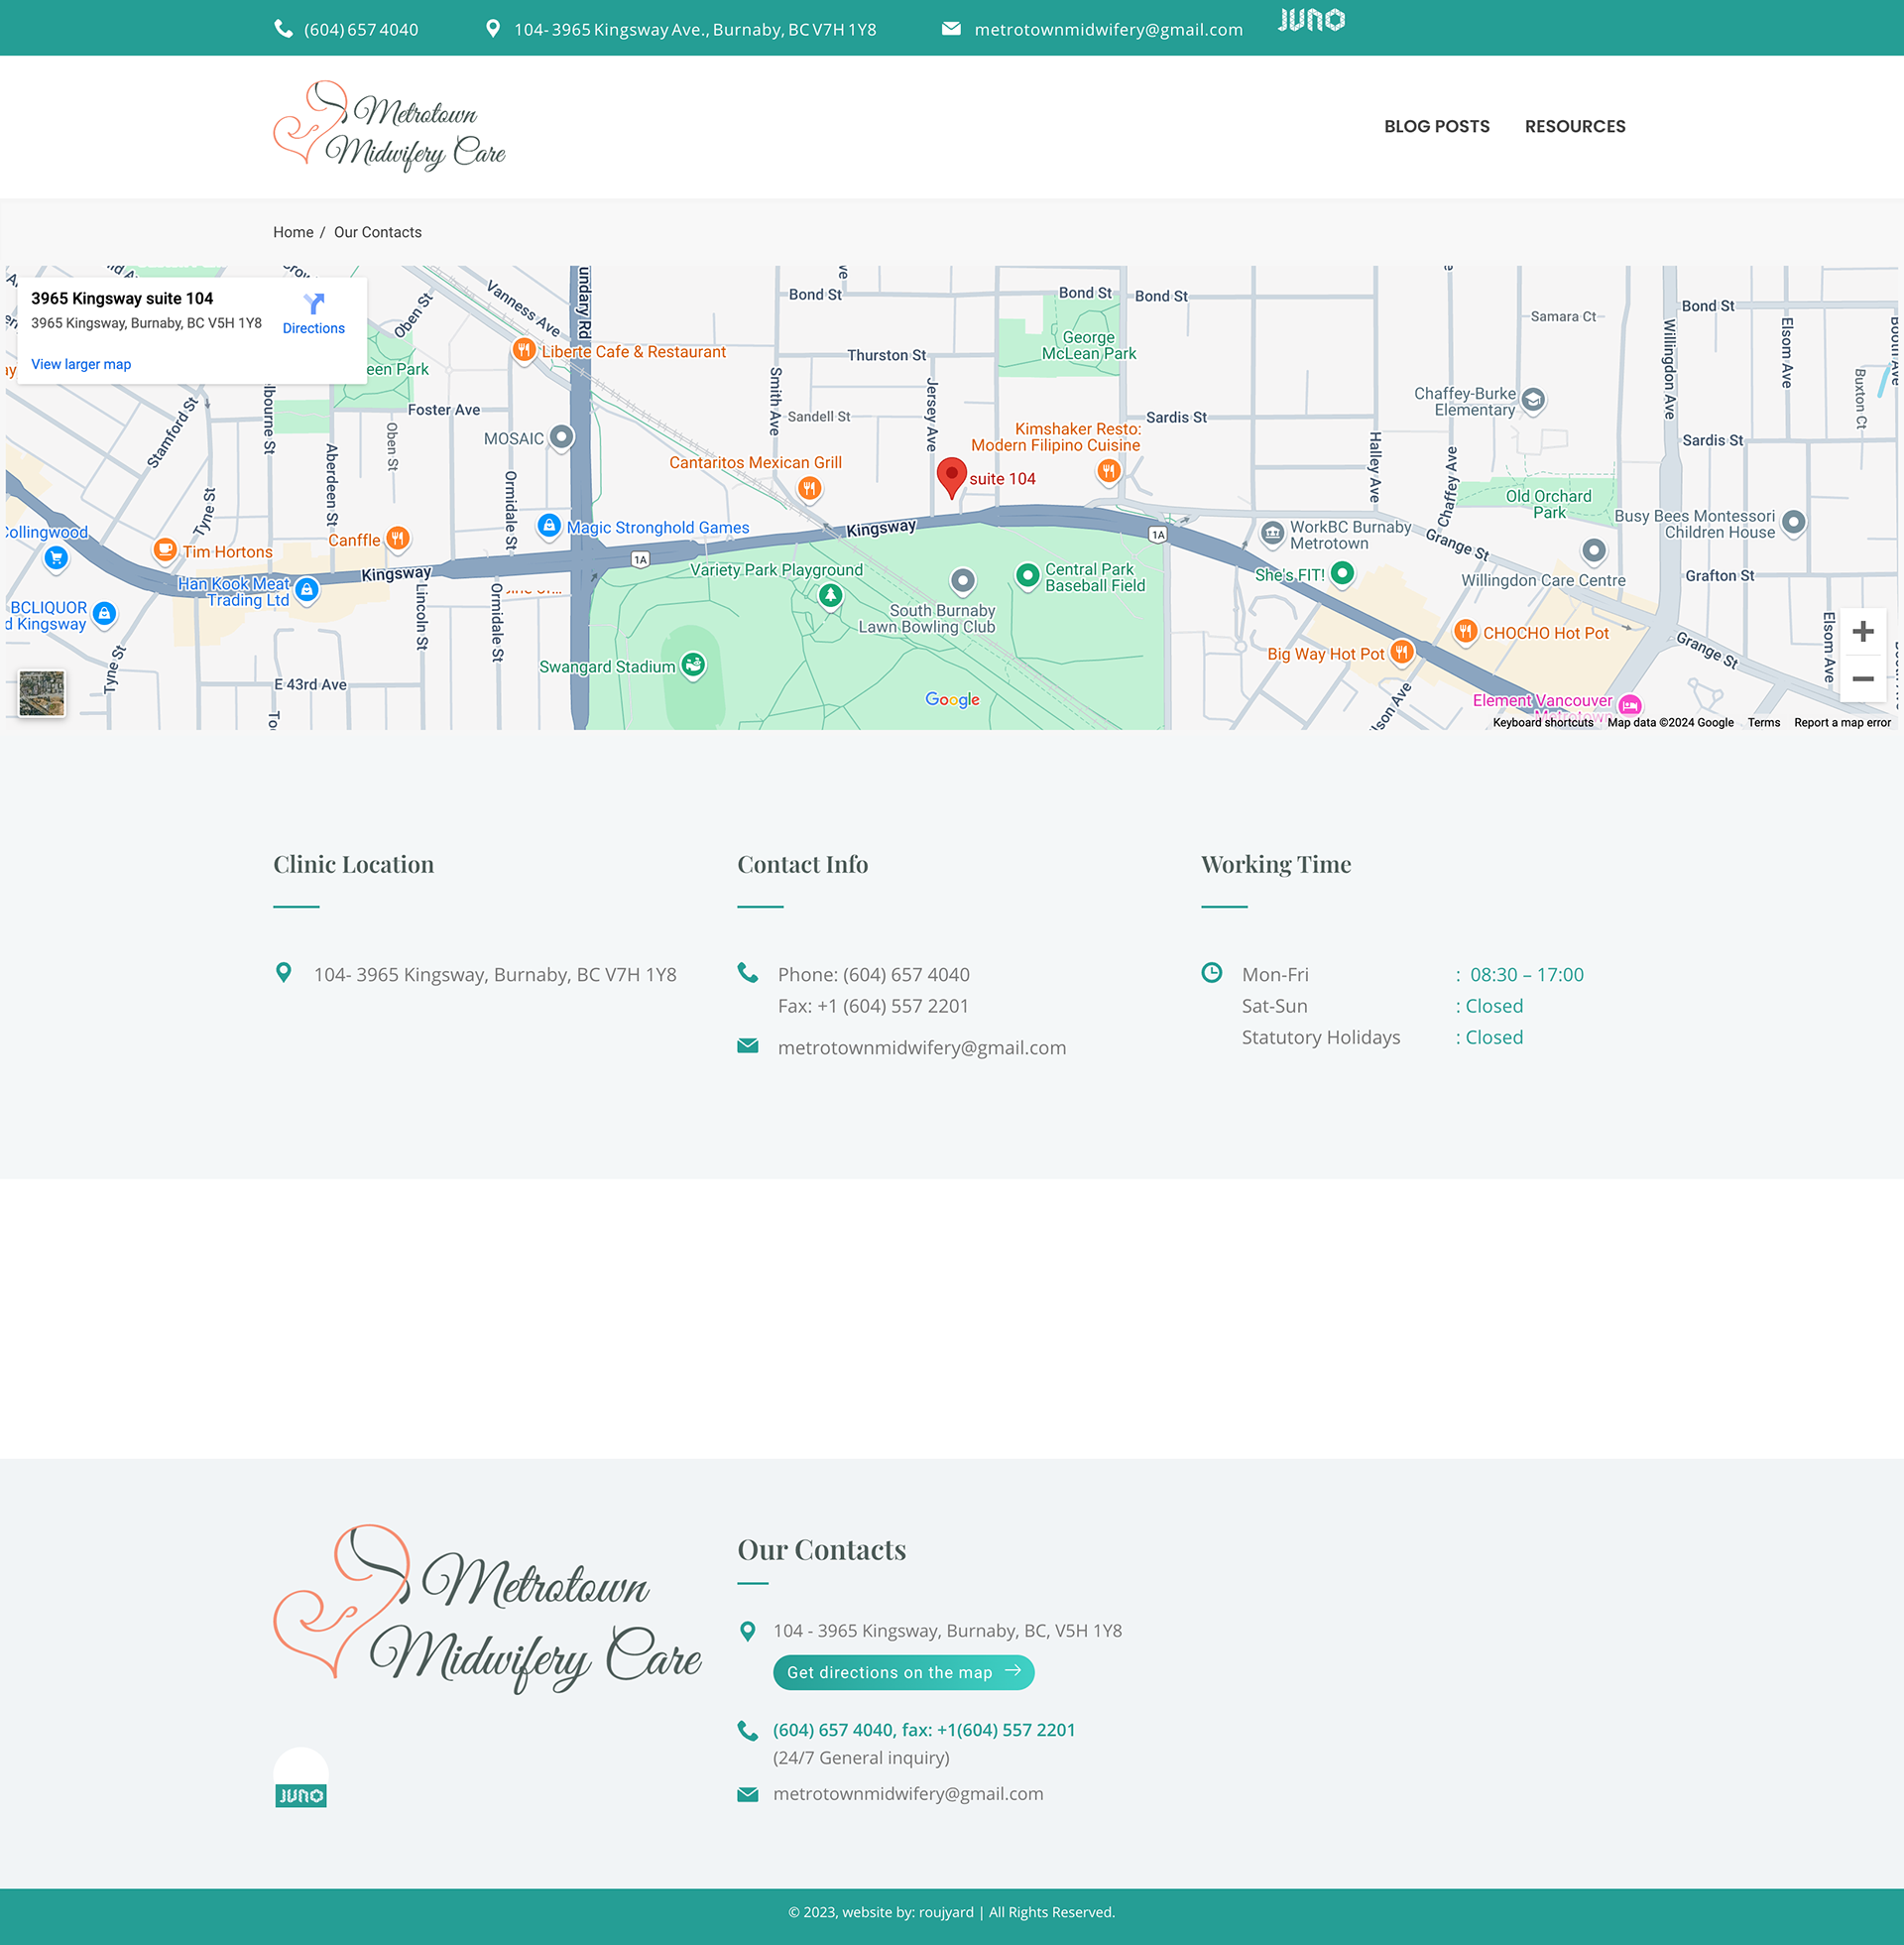Screen dimensions: 1904x1945
Task: Click footer address 104 - 3965 Kingsway
Action: coord(947,1630)
